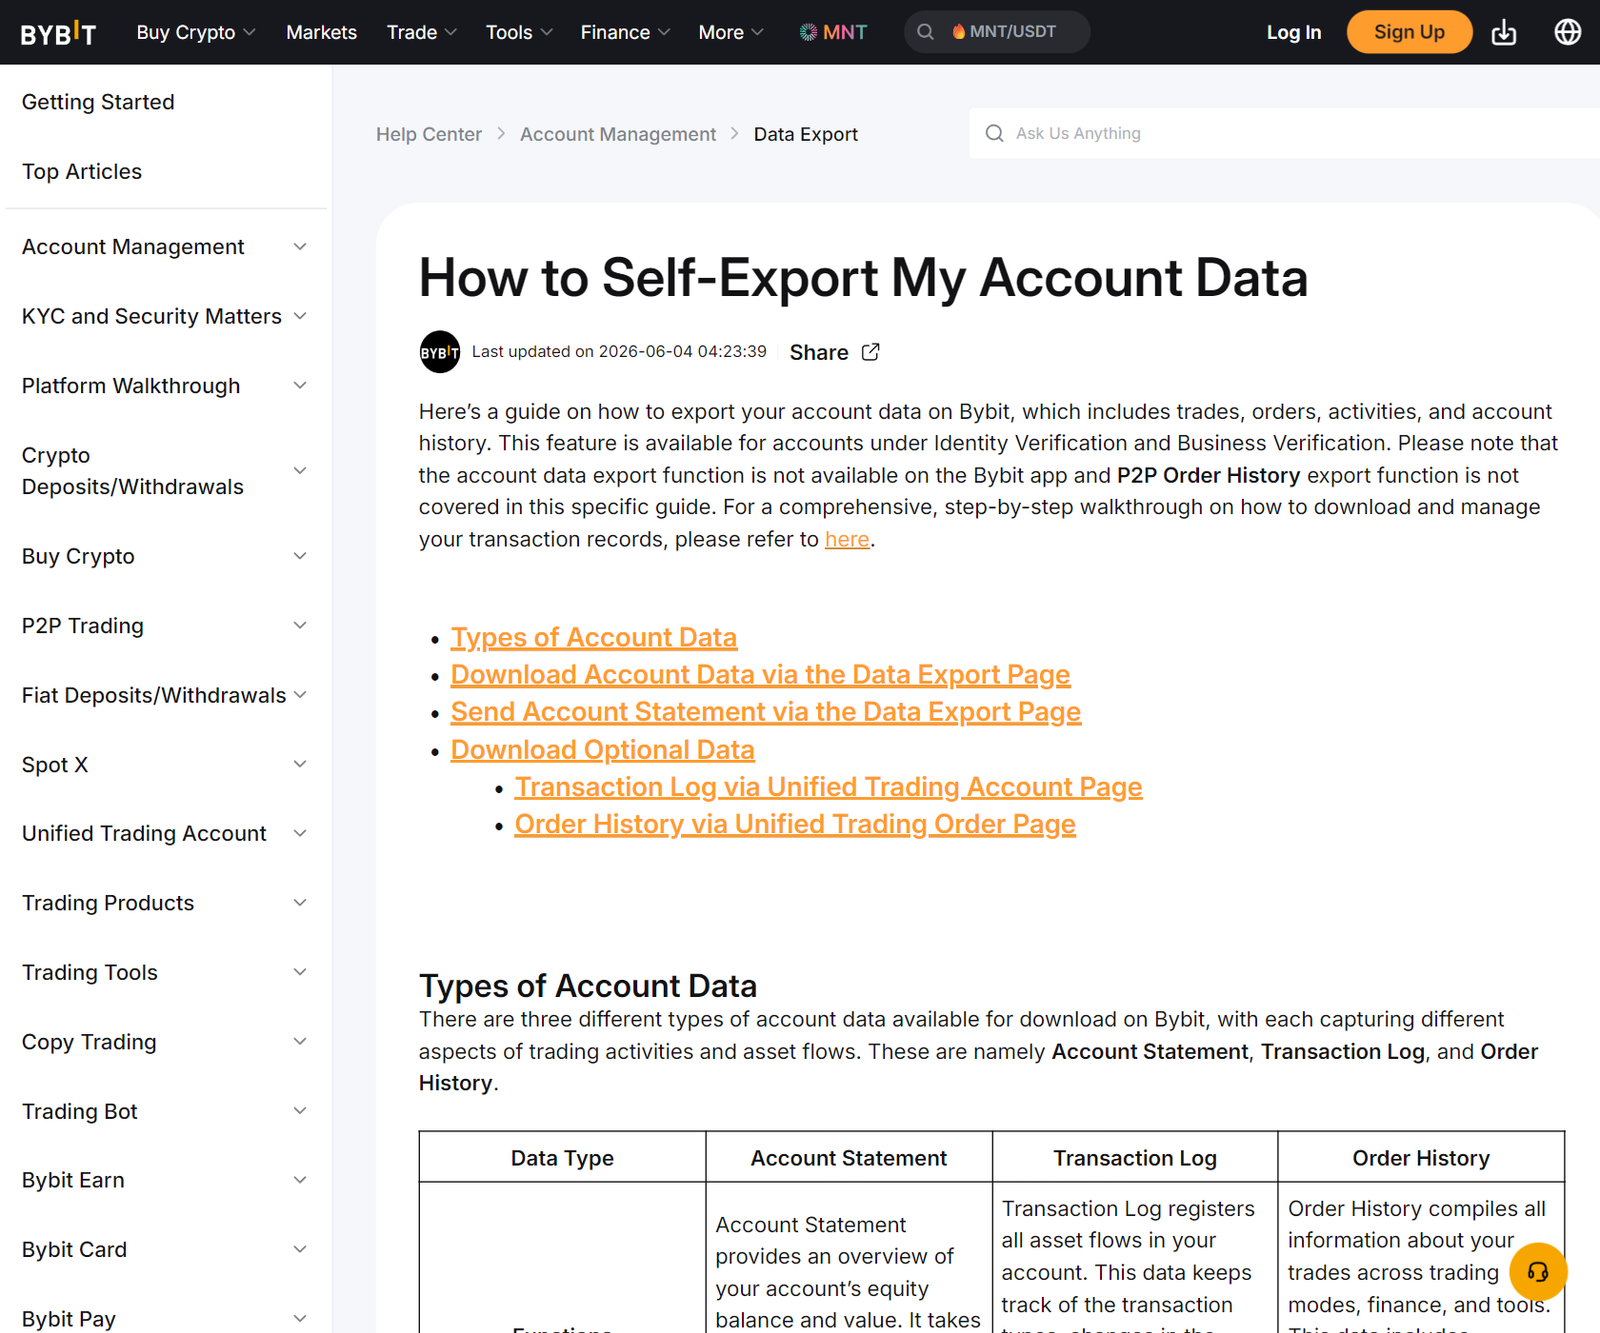Viewport: 1600px width, 1333px height.
Task: Open the Tools header dropdown
Action: tap(519, 32)
